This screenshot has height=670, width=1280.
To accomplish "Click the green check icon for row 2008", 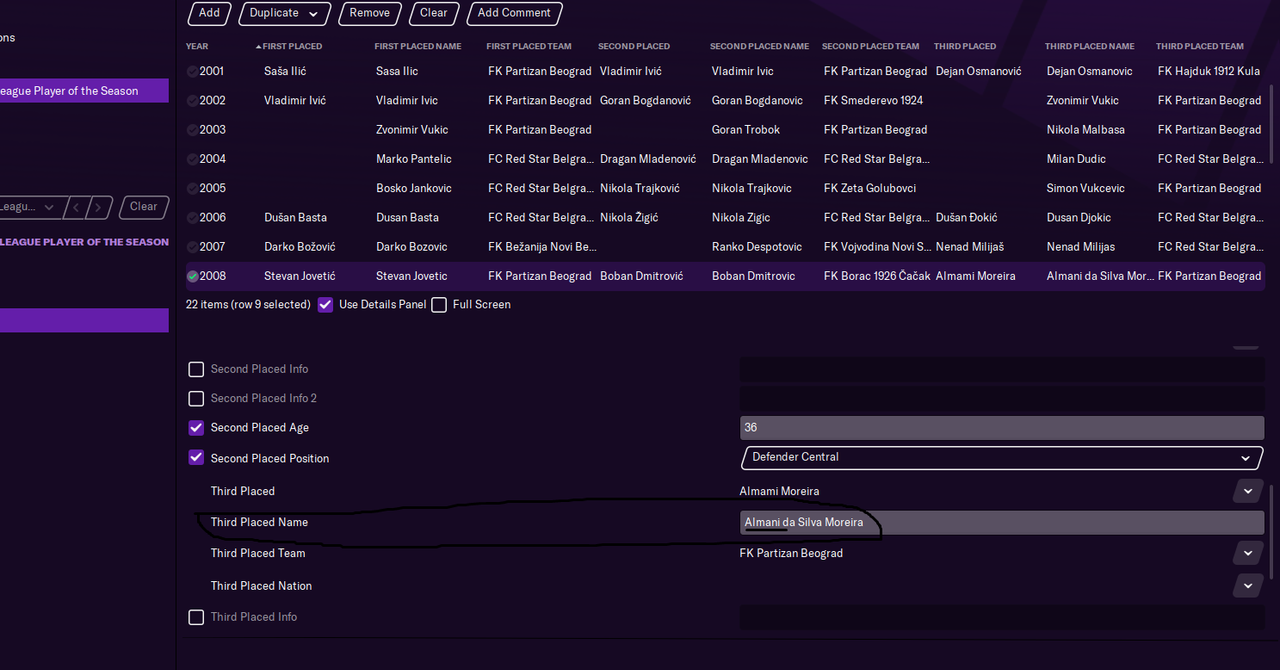I will tap(192, 276).
